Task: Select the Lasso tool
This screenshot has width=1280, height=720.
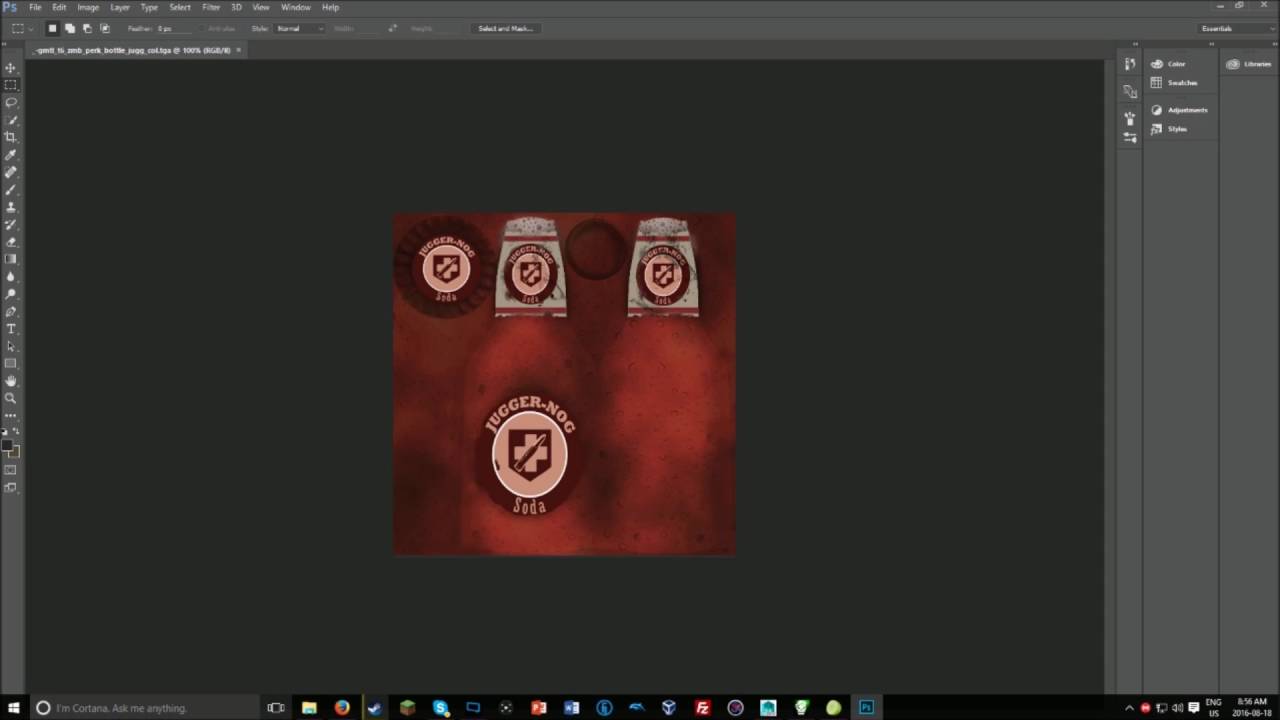Action: coord(11,102)
